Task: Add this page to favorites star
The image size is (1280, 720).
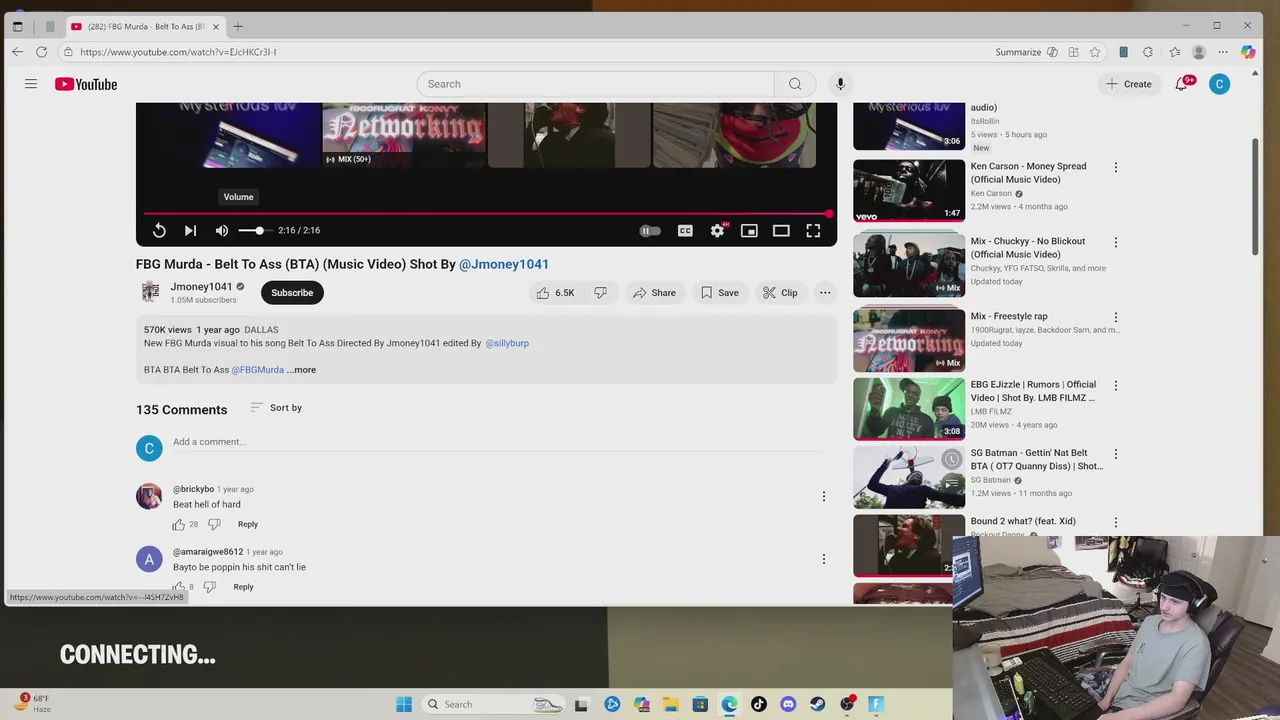Action: 1095,52
